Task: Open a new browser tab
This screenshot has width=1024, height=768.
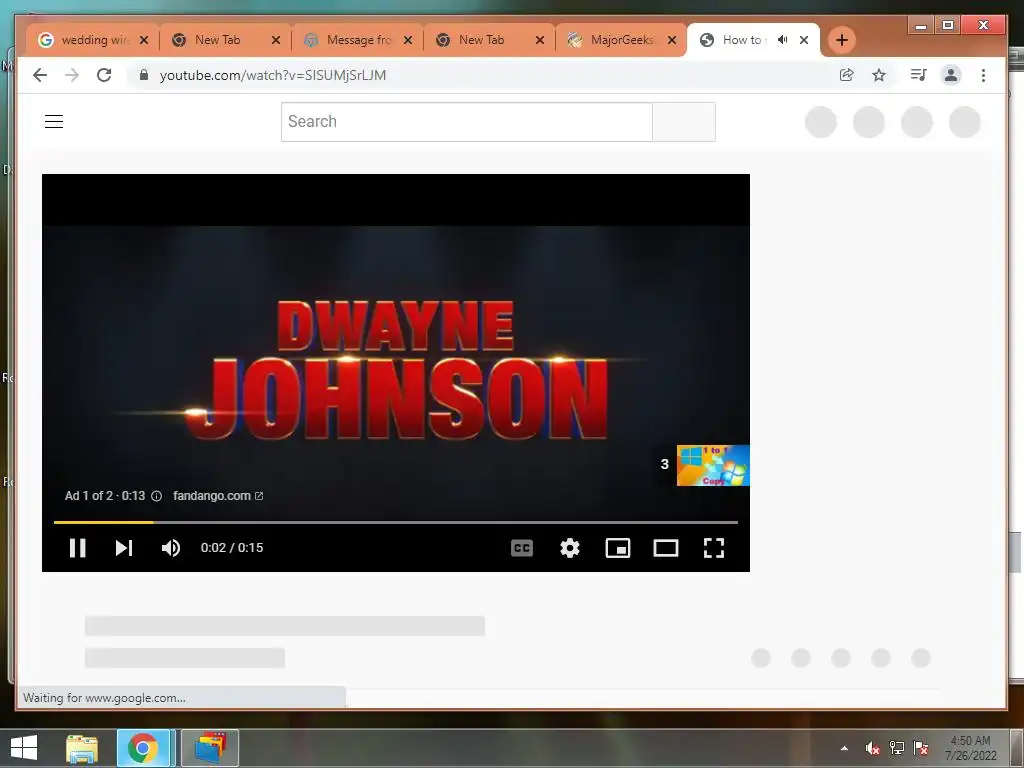Action: tap(842, 40)
